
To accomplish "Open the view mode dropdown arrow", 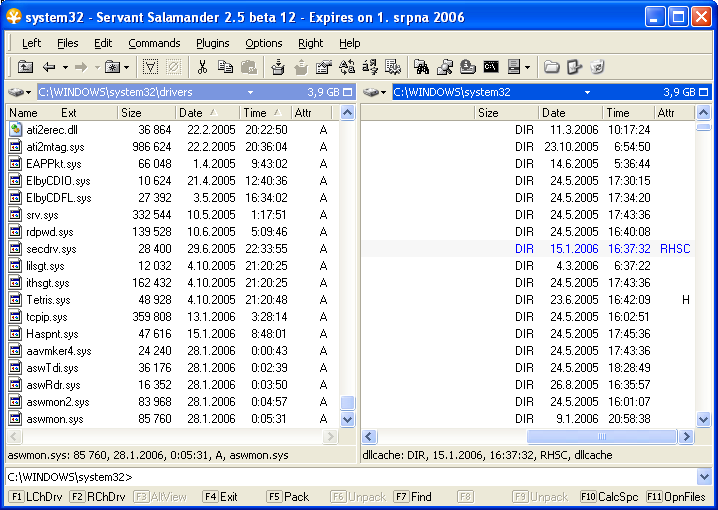I will click(x=528, y=68).
